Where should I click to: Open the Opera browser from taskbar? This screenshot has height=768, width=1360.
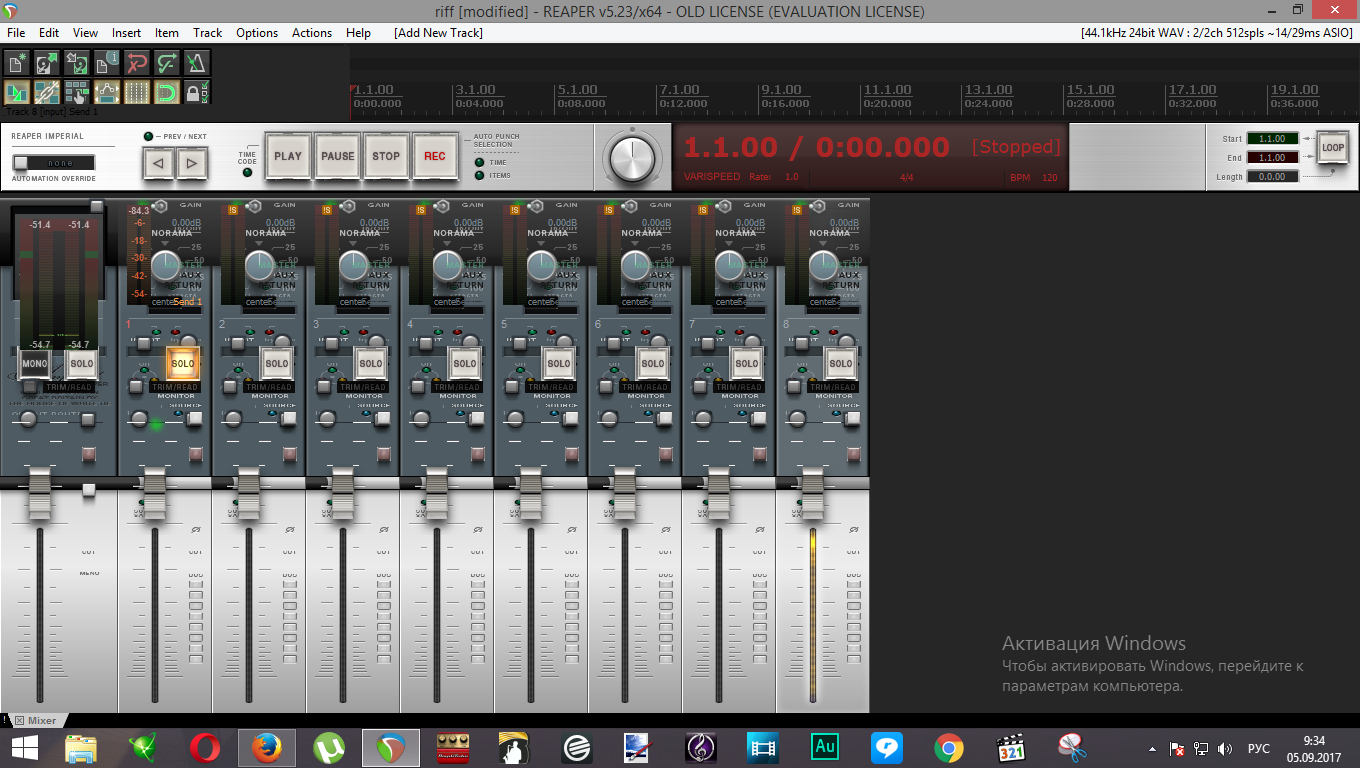tap(205, 747)
